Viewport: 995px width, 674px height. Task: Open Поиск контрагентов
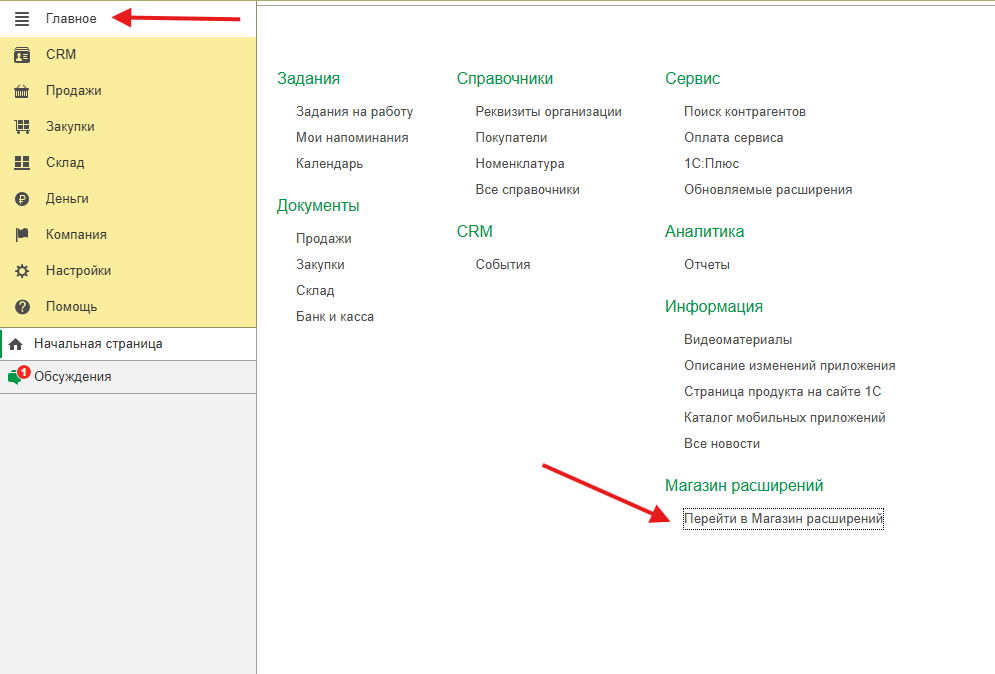(x=744, y=112)
